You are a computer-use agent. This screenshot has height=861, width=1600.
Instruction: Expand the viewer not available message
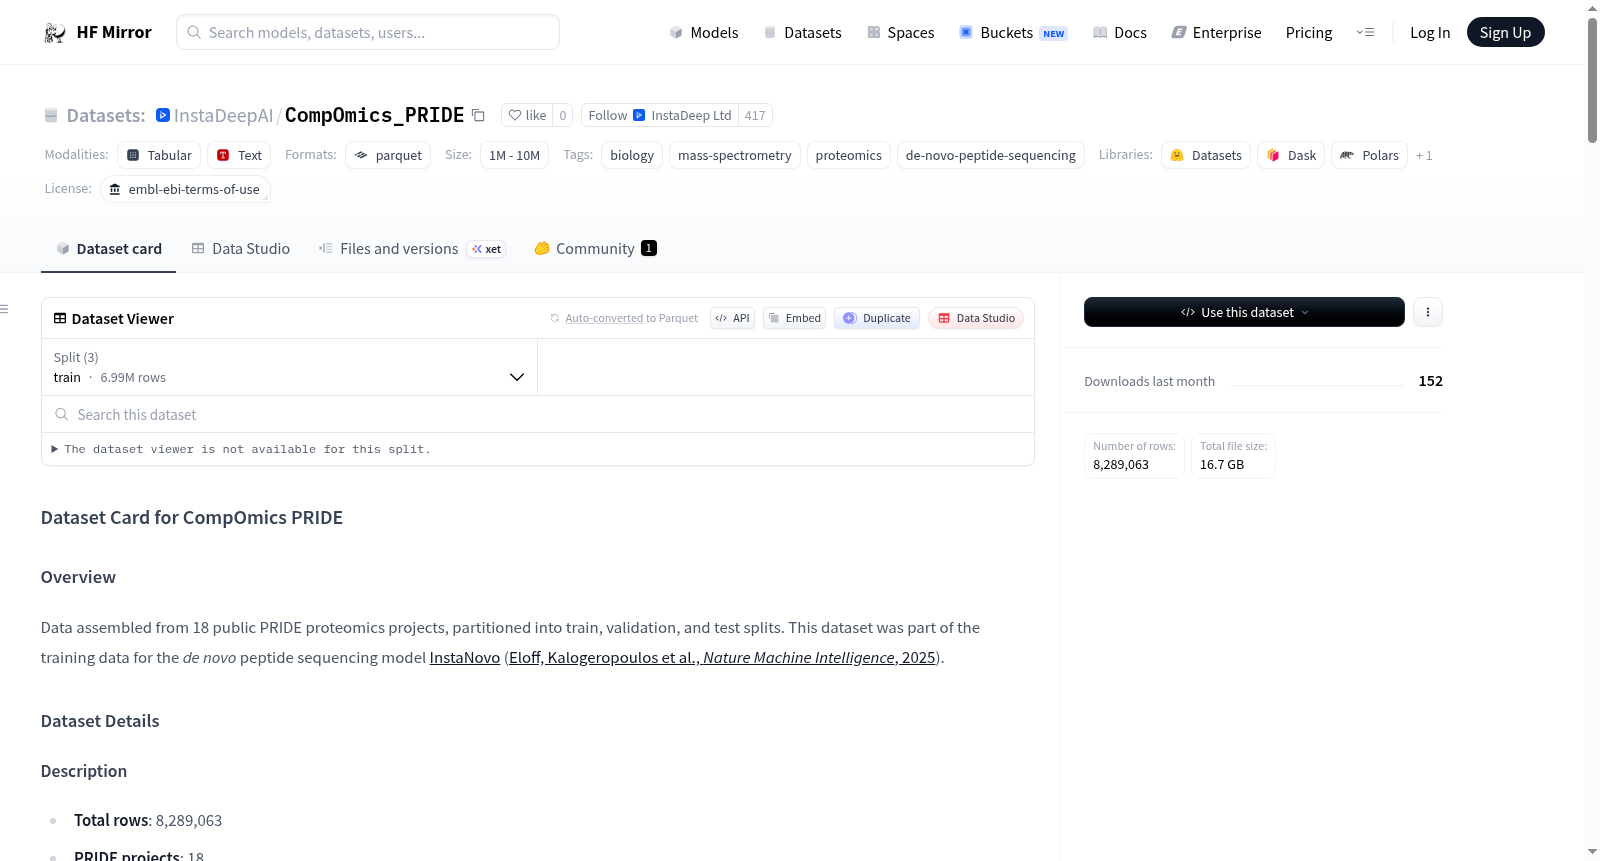[x=241, y=449]
